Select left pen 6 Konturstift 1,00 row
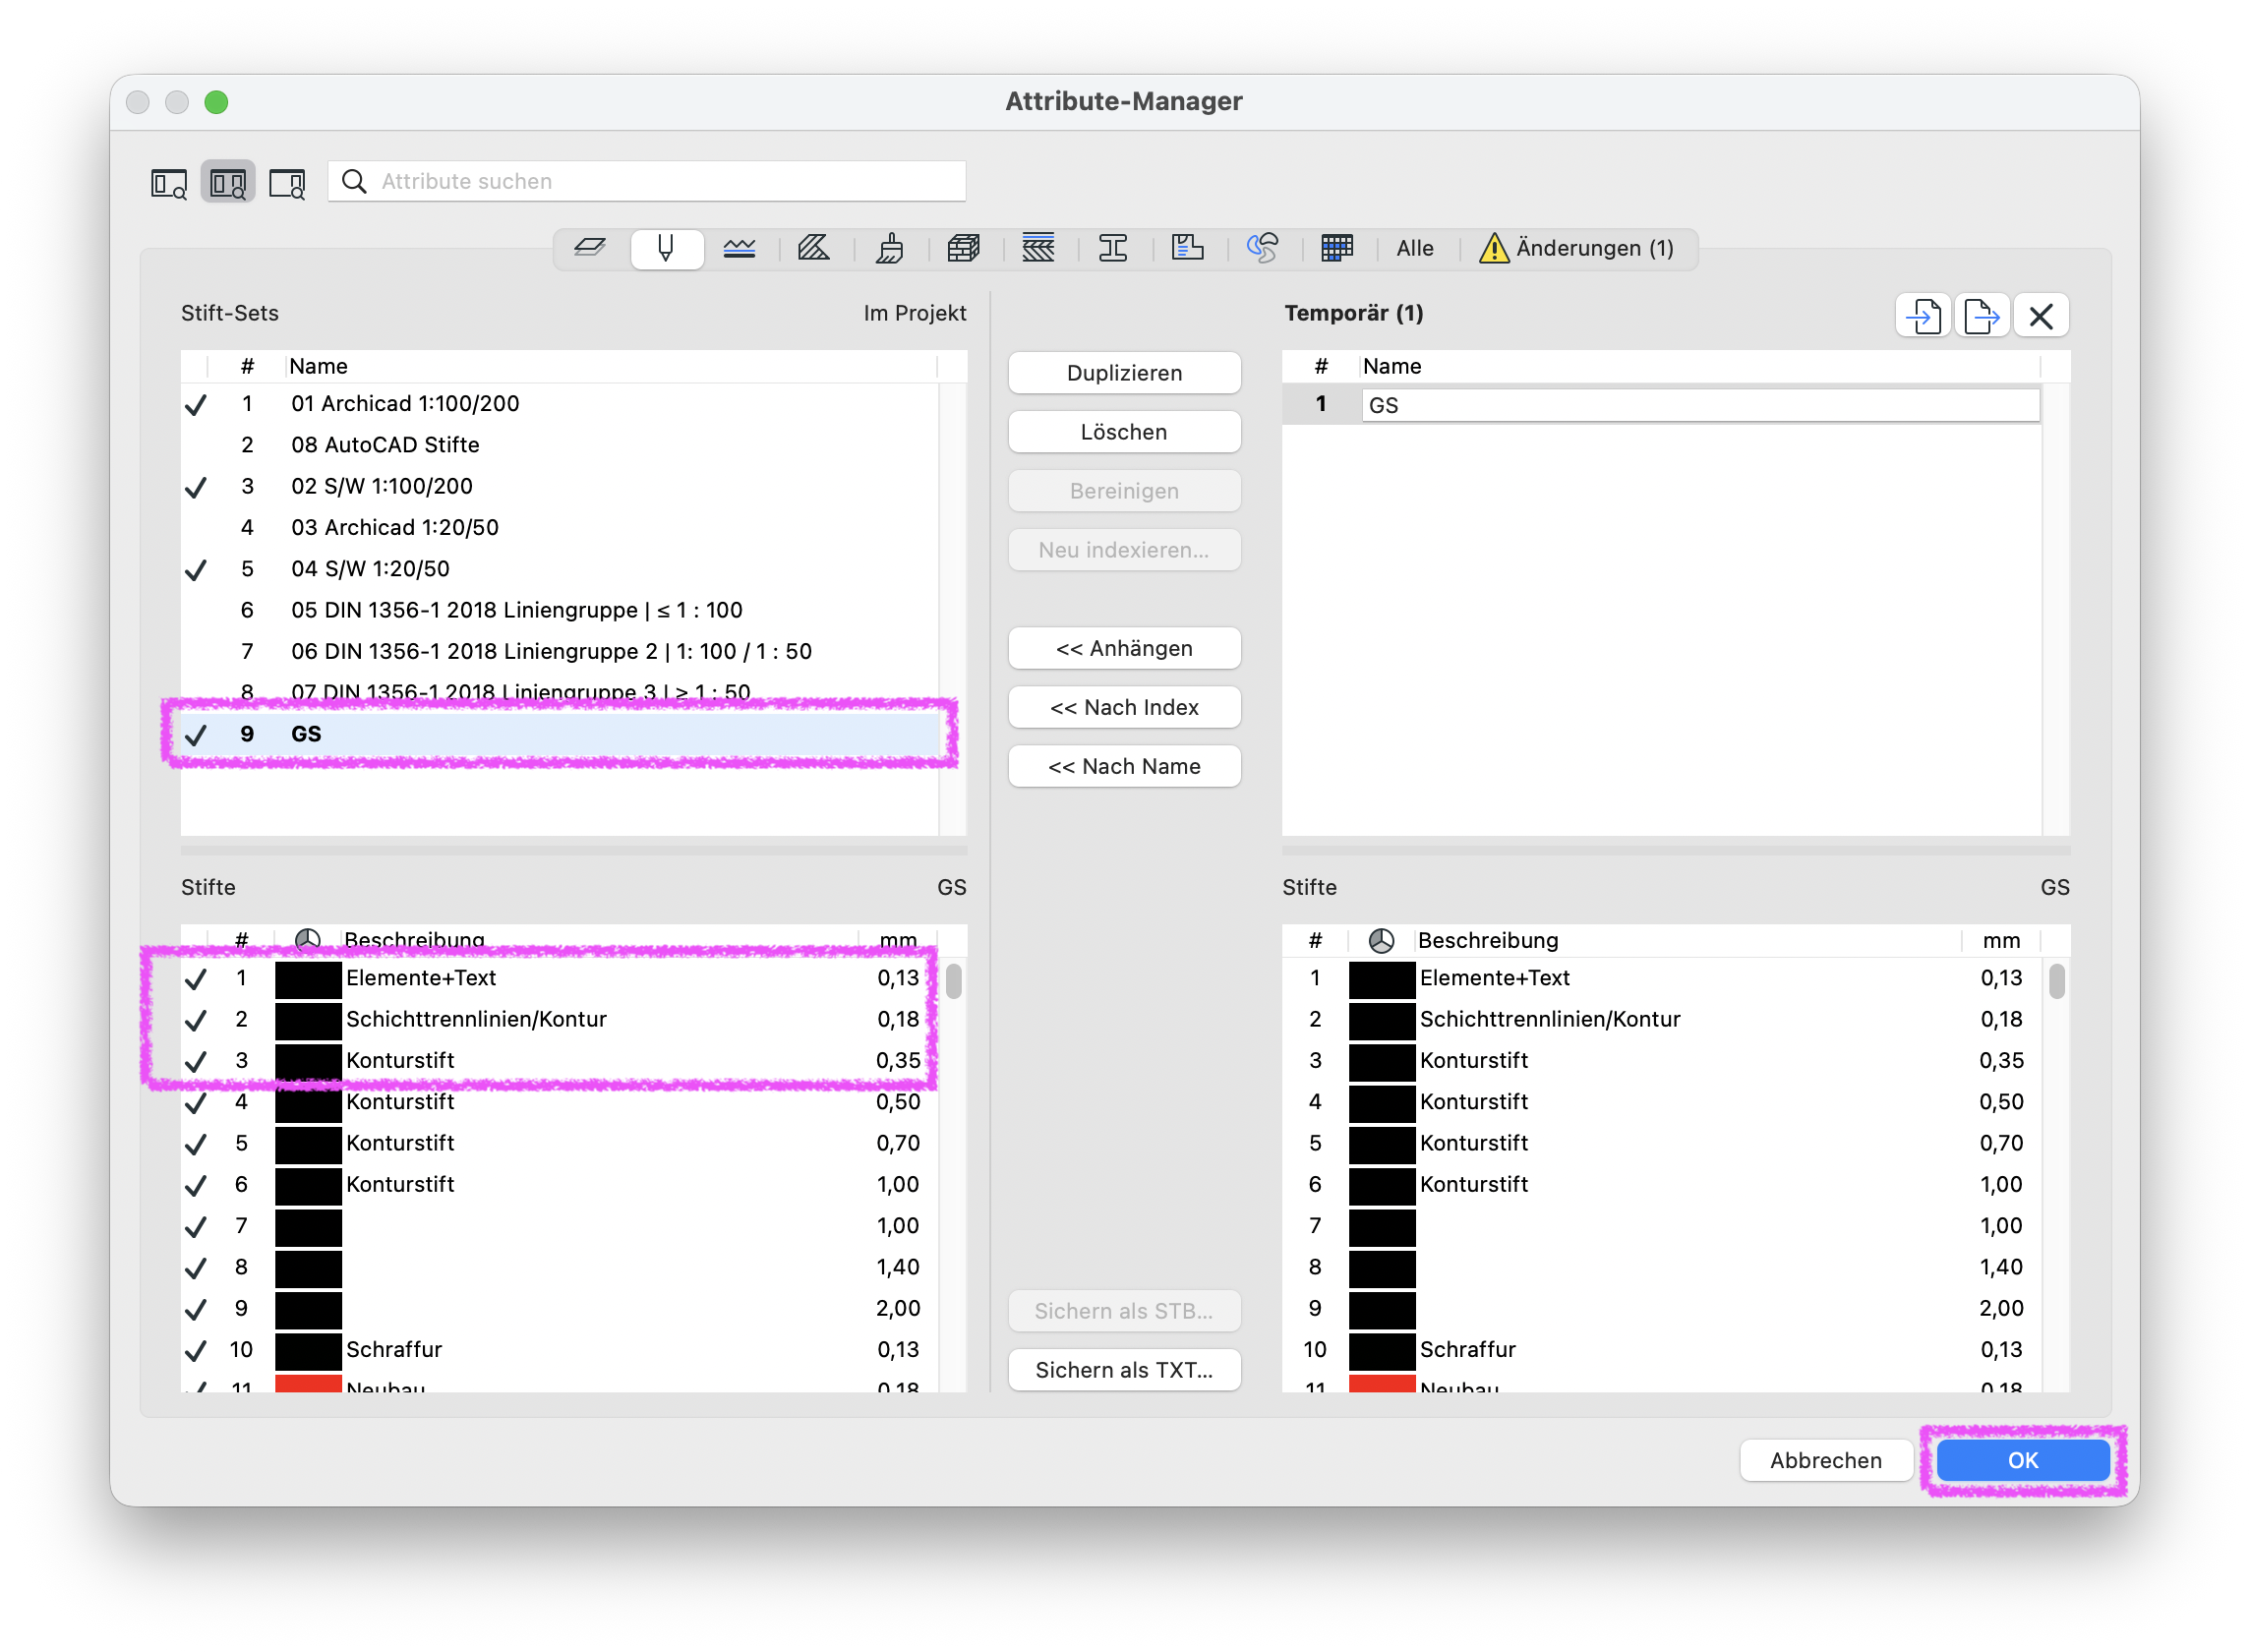2250x1652 pixels. pos(560,1185)
